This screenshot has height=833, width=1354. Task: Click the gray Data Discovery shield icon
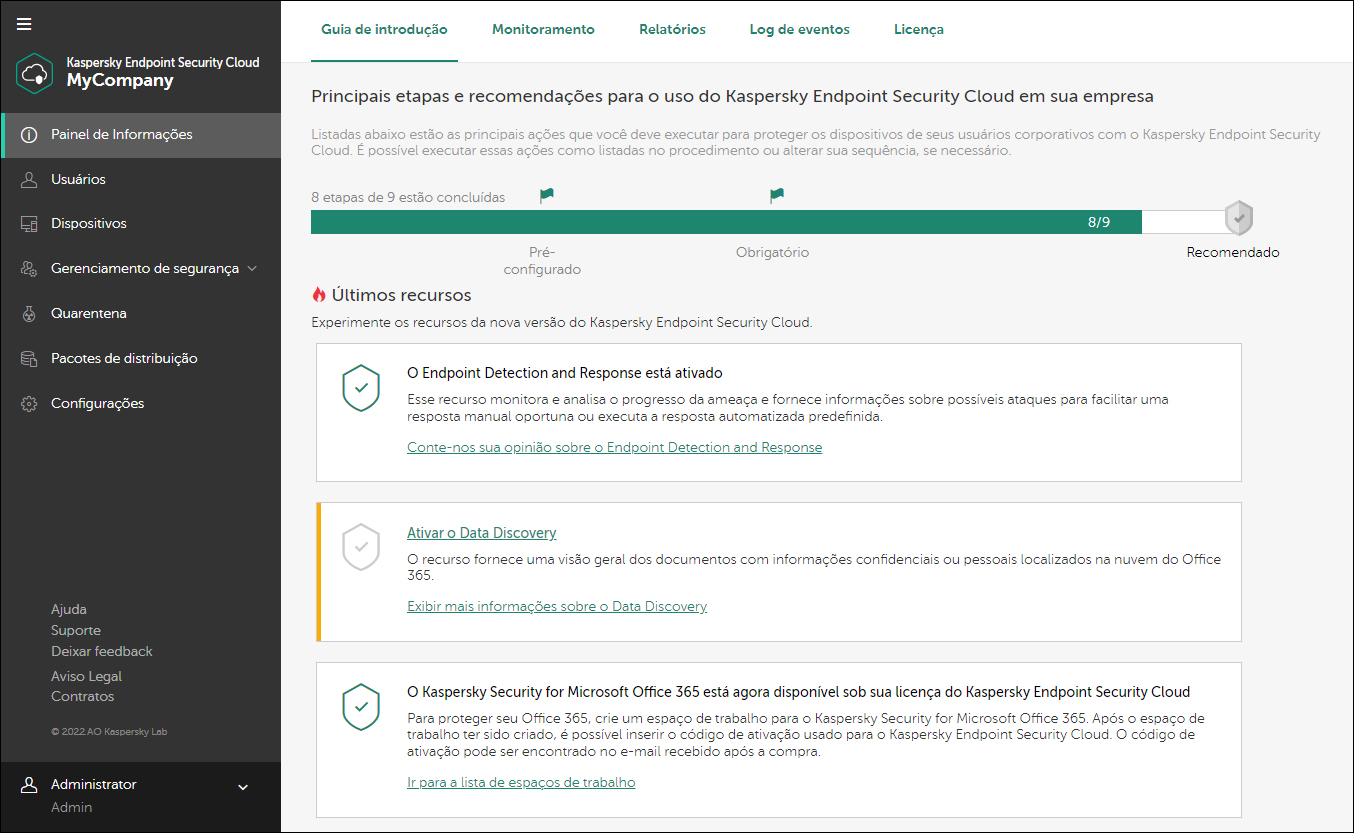361,547
